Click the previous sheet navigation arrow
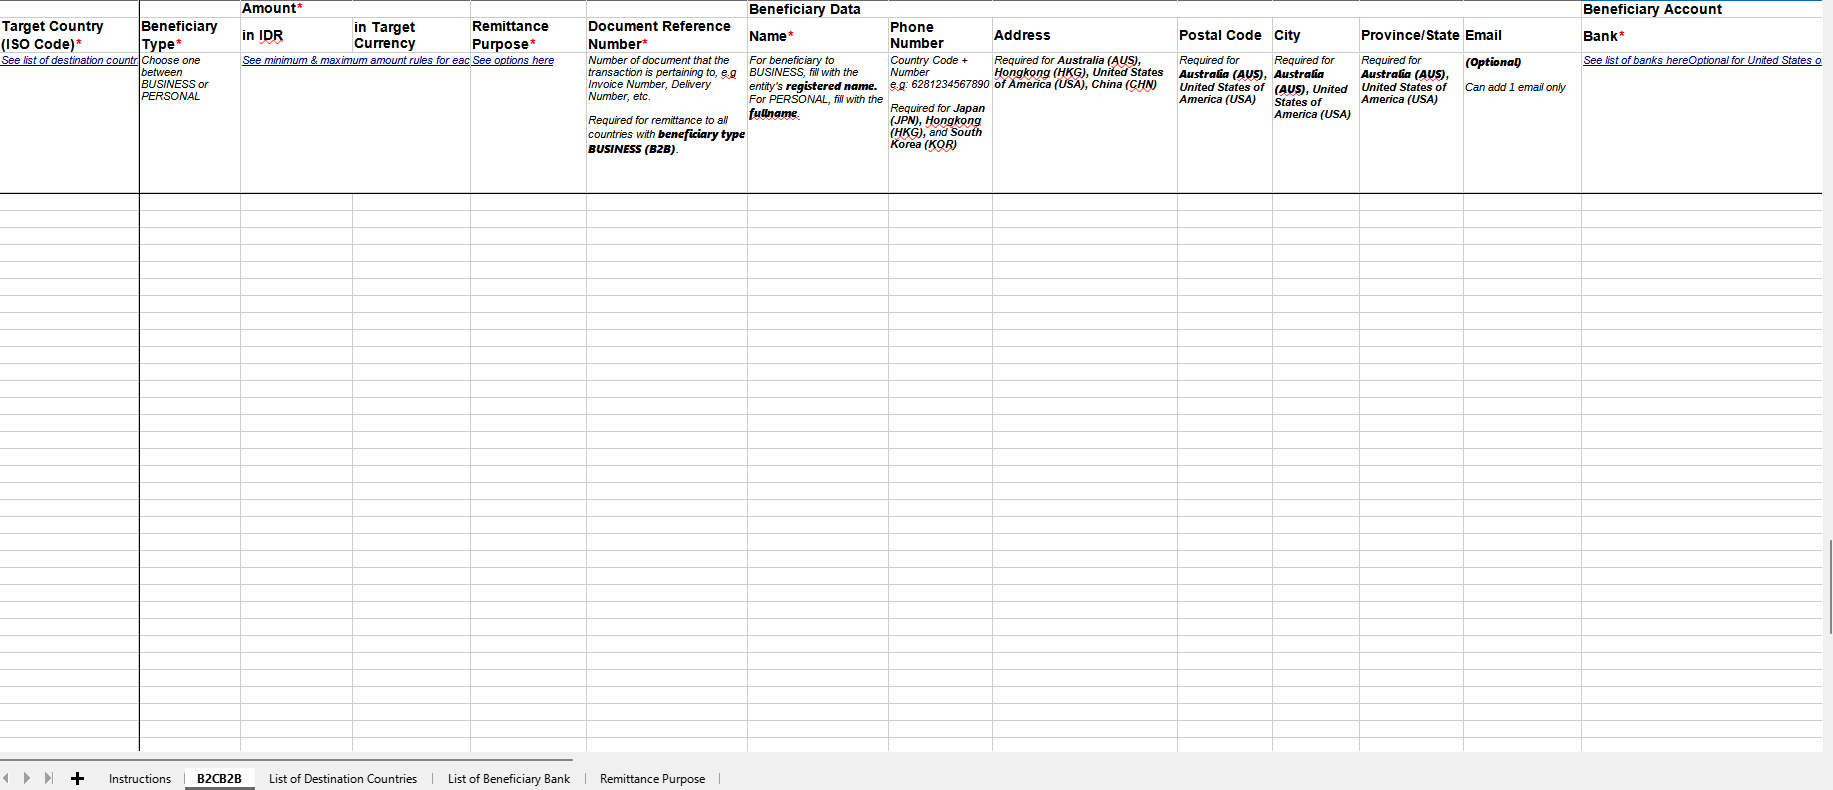1833x790 pixels. point(6,778)
